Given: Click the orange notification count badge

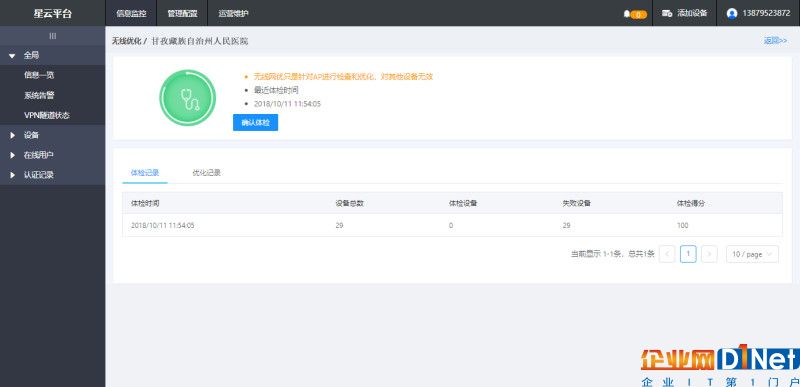Looking at the screenshot, I should click(638, 15).
